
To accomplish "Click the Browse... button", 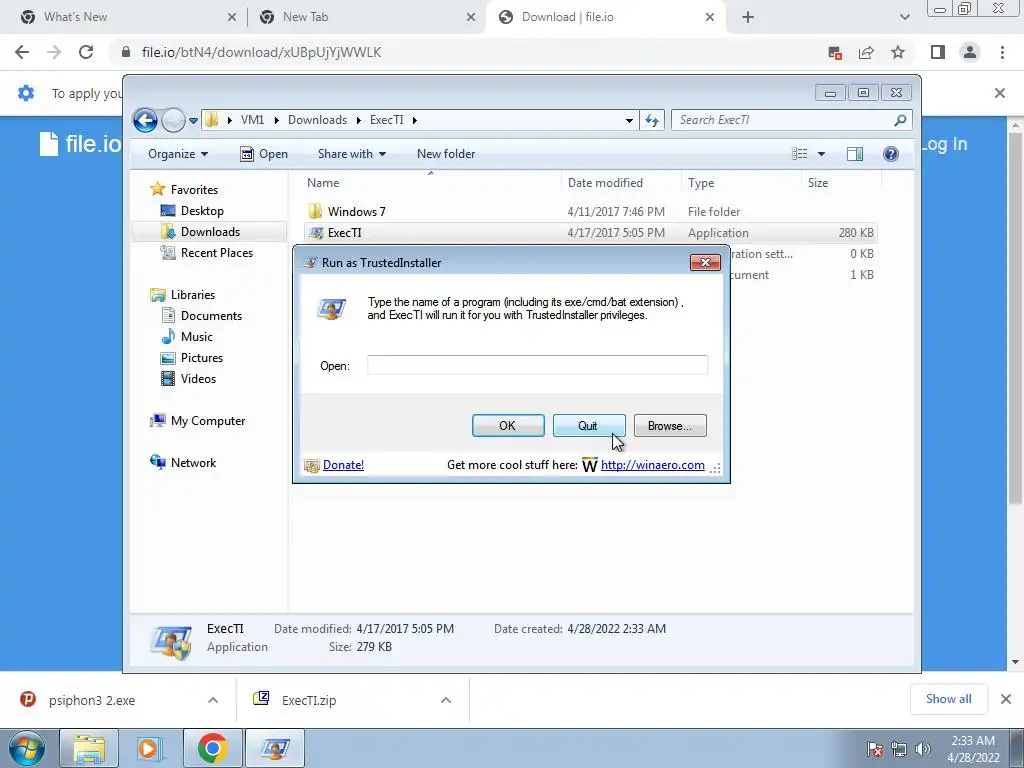I will tap(670, 426).
